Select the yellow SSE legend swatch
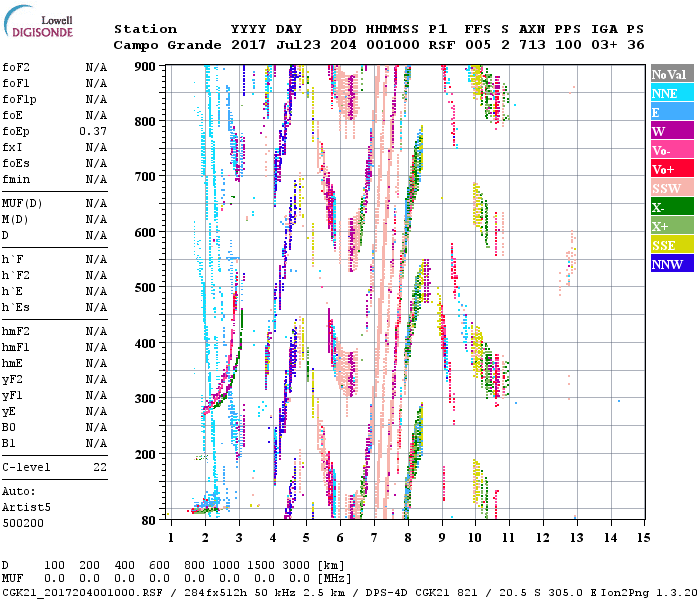700x600 pixels. point(671,245)
